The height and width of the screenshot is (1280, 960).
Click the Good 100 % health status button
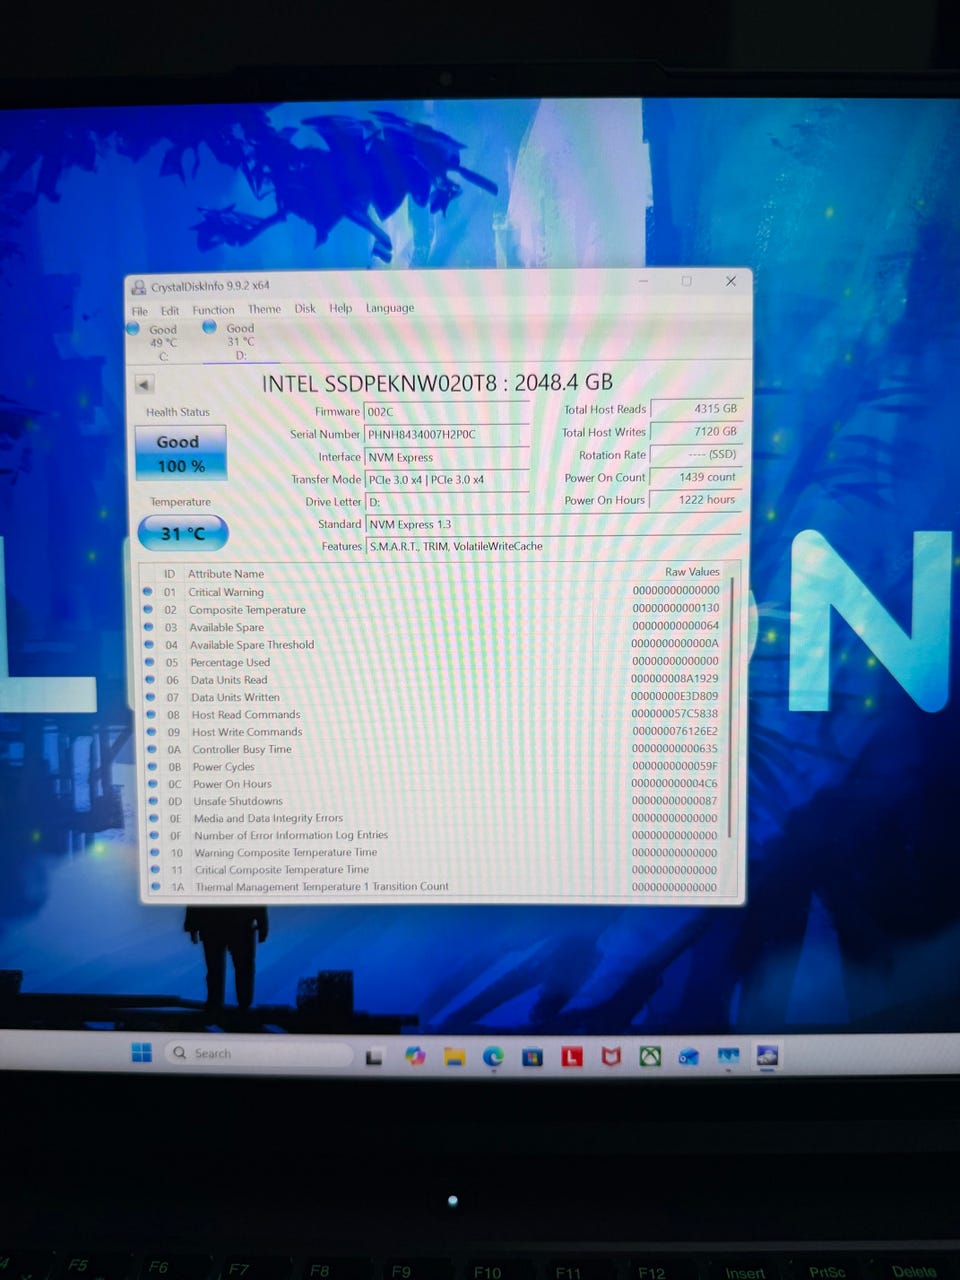pyautogui.click(x=180, y=453)
